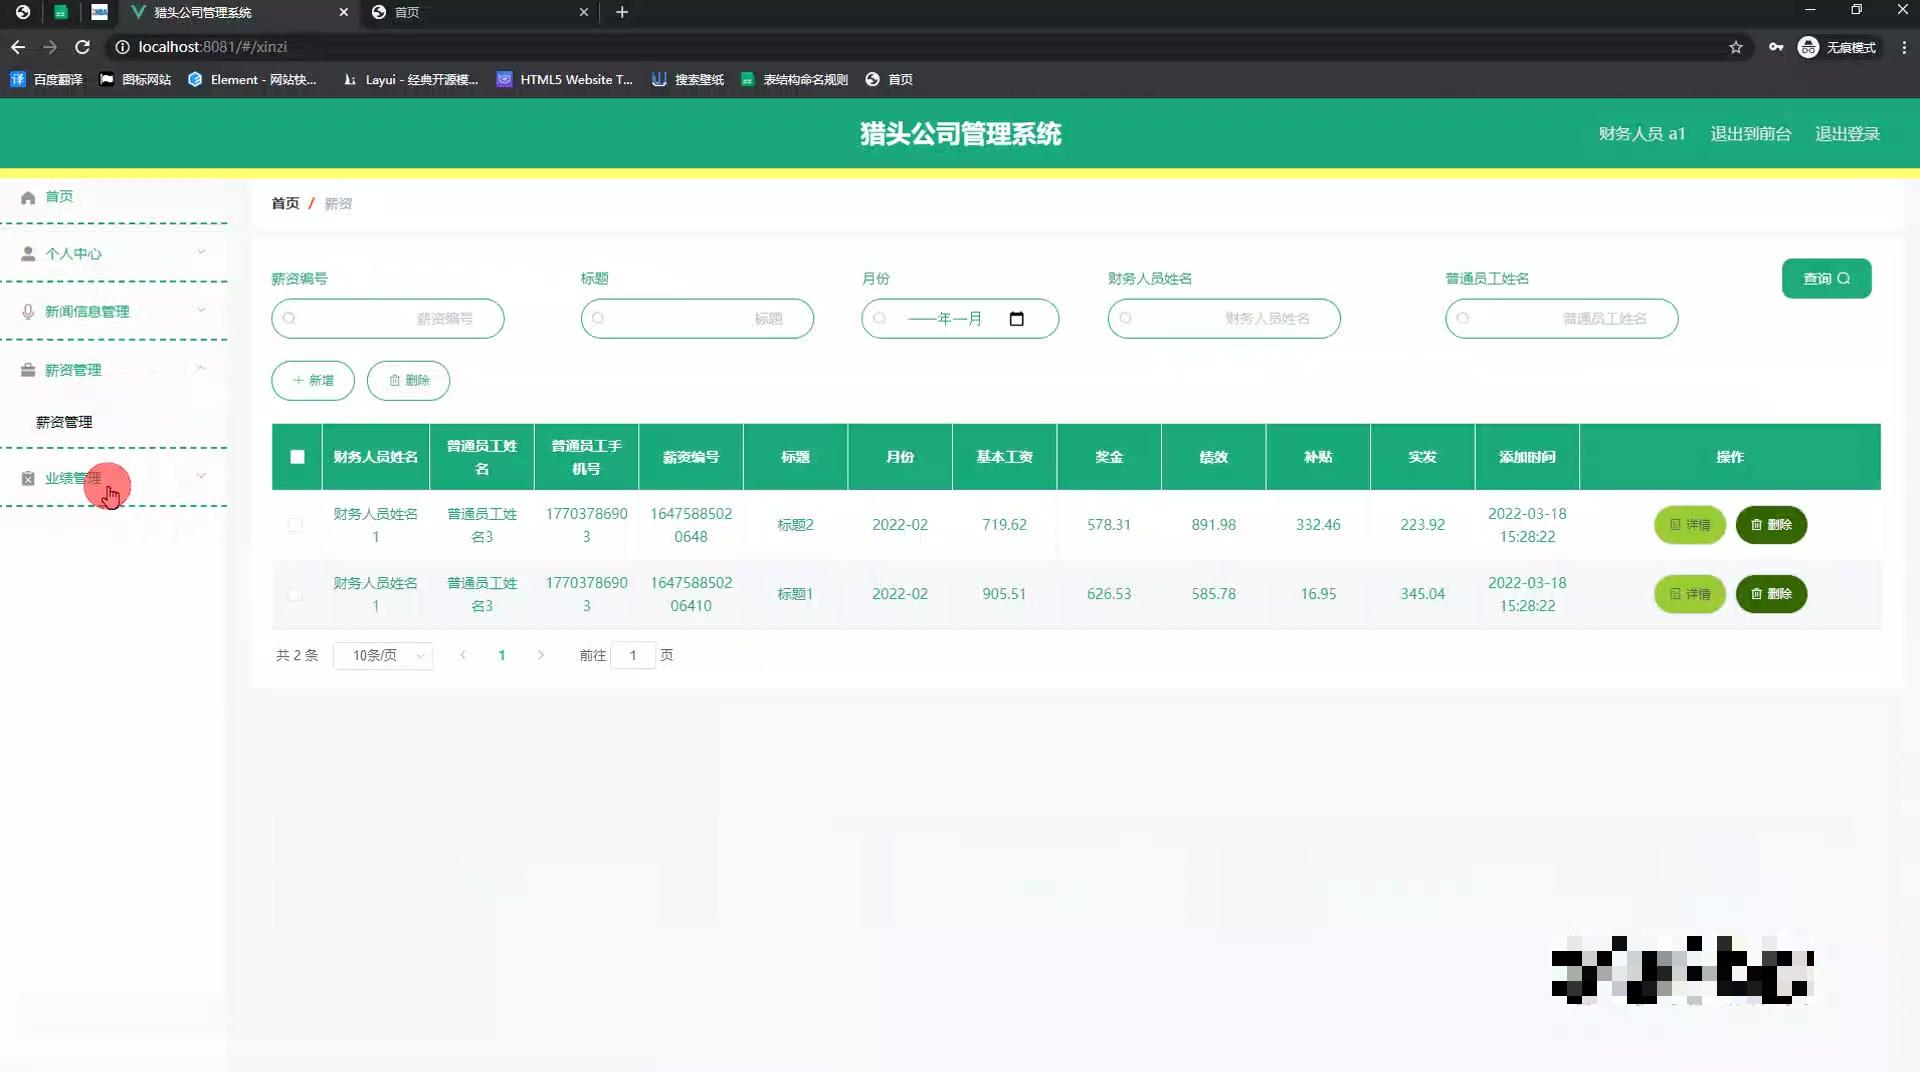Bookmark this page with the star icon
Screen dimensions: 1920x1072
(1736, 47)
